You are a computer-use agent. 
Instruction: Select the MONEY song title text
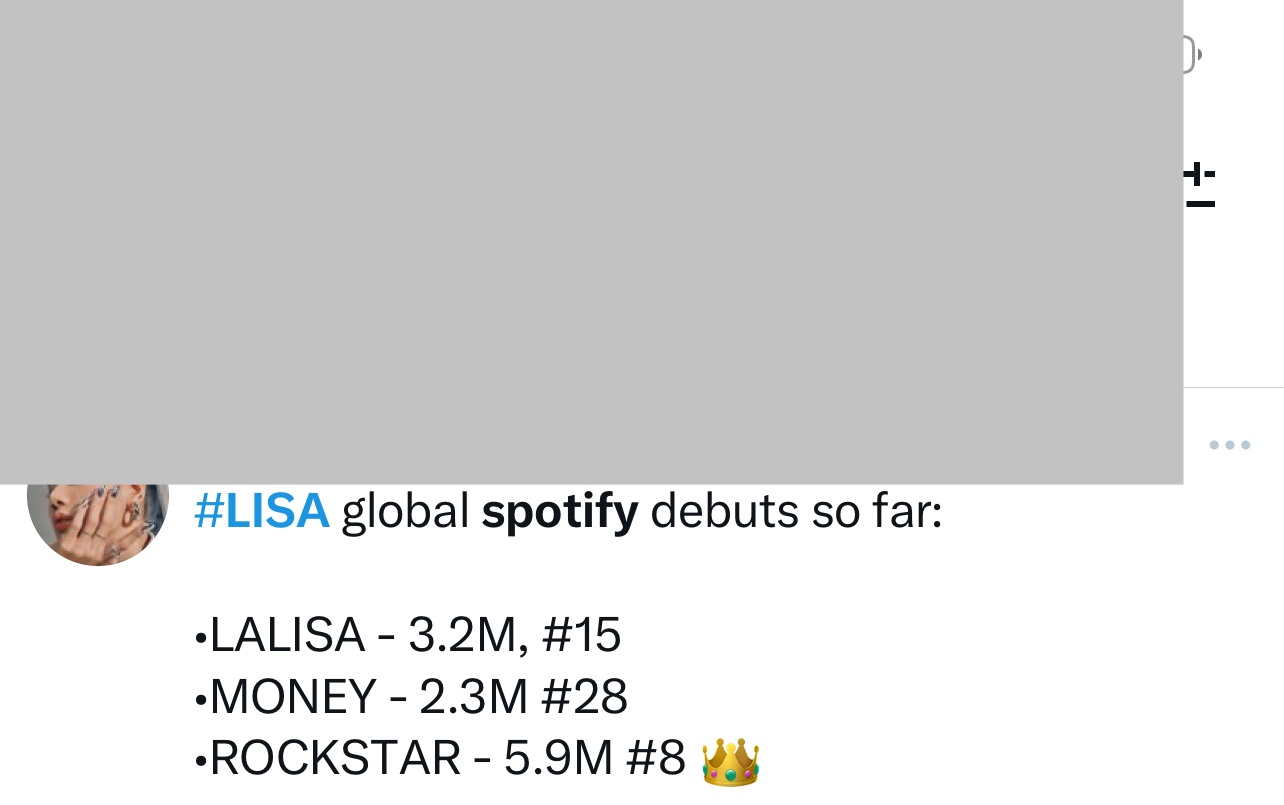(x=293, y=697)
